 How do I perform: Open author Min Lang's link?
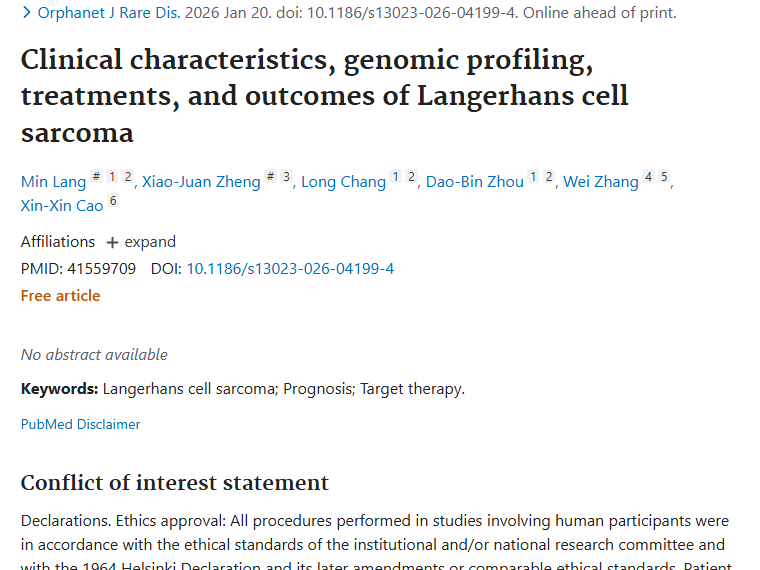point(53,182)
